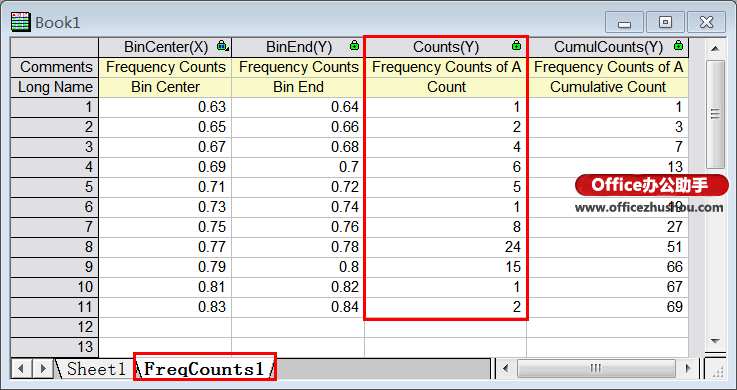Click the cell with count value 24
This screenshot has width=737, height=390.
[x=446, y=247]
